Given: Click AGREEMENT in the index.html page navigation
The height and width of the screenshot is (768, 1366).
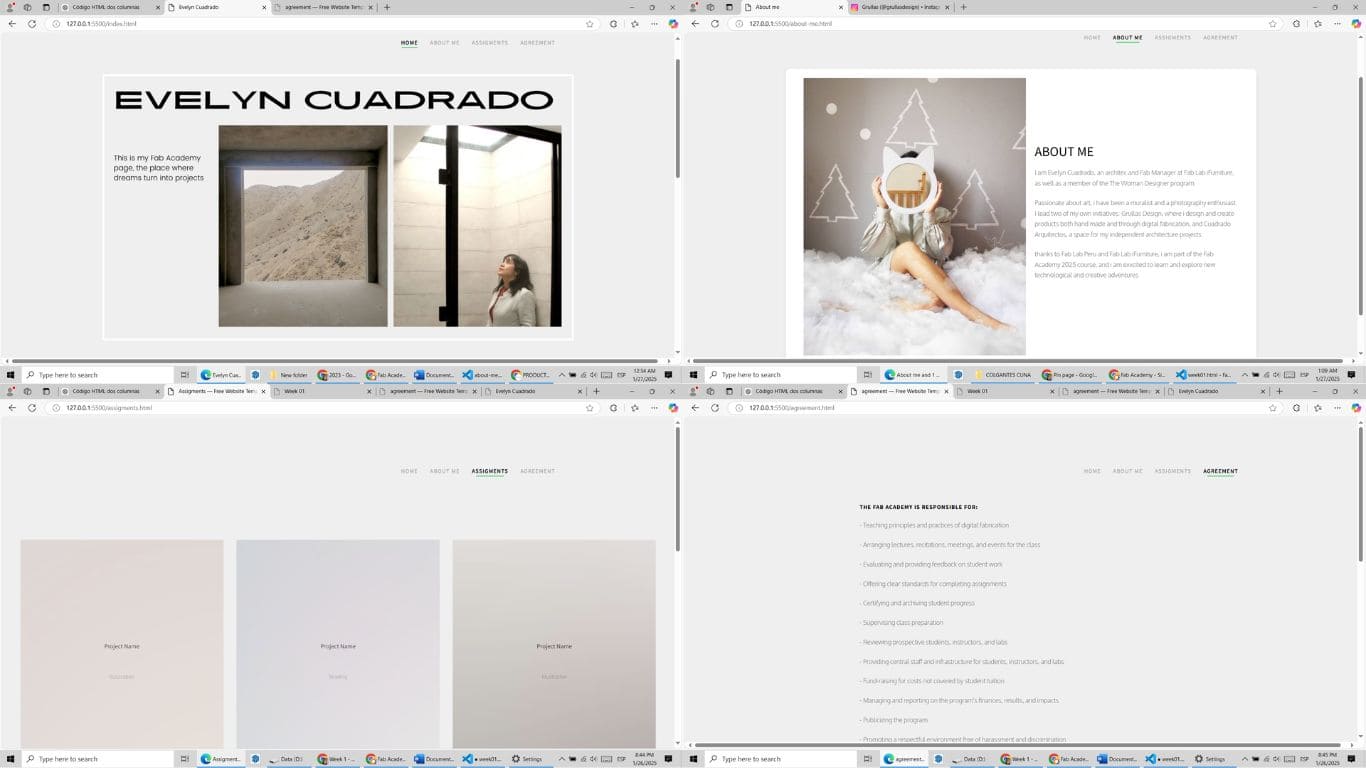Looking at the screenshot, I should tap(537, 43).
